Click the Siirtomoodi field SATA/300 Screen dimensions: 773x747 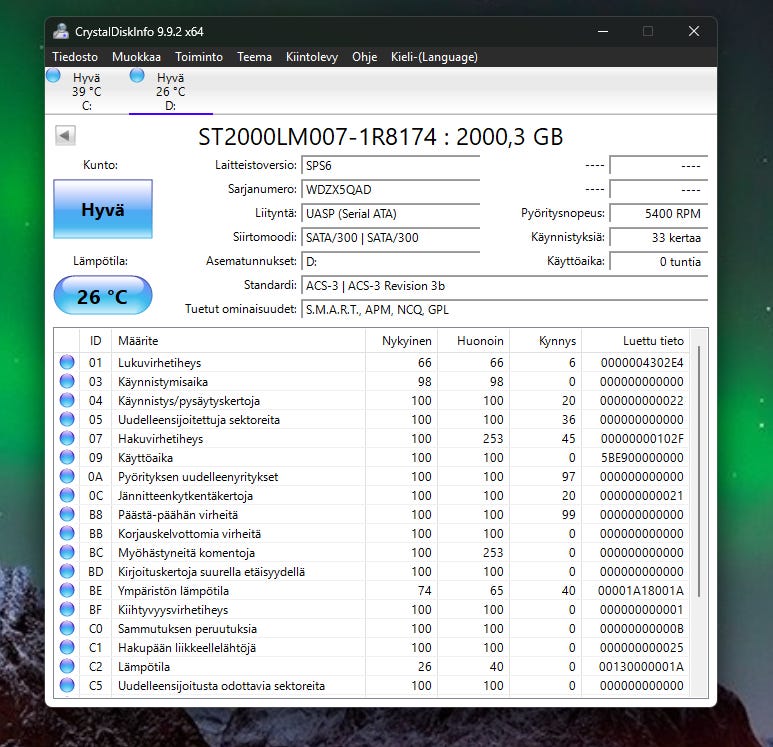coord(390,237)
